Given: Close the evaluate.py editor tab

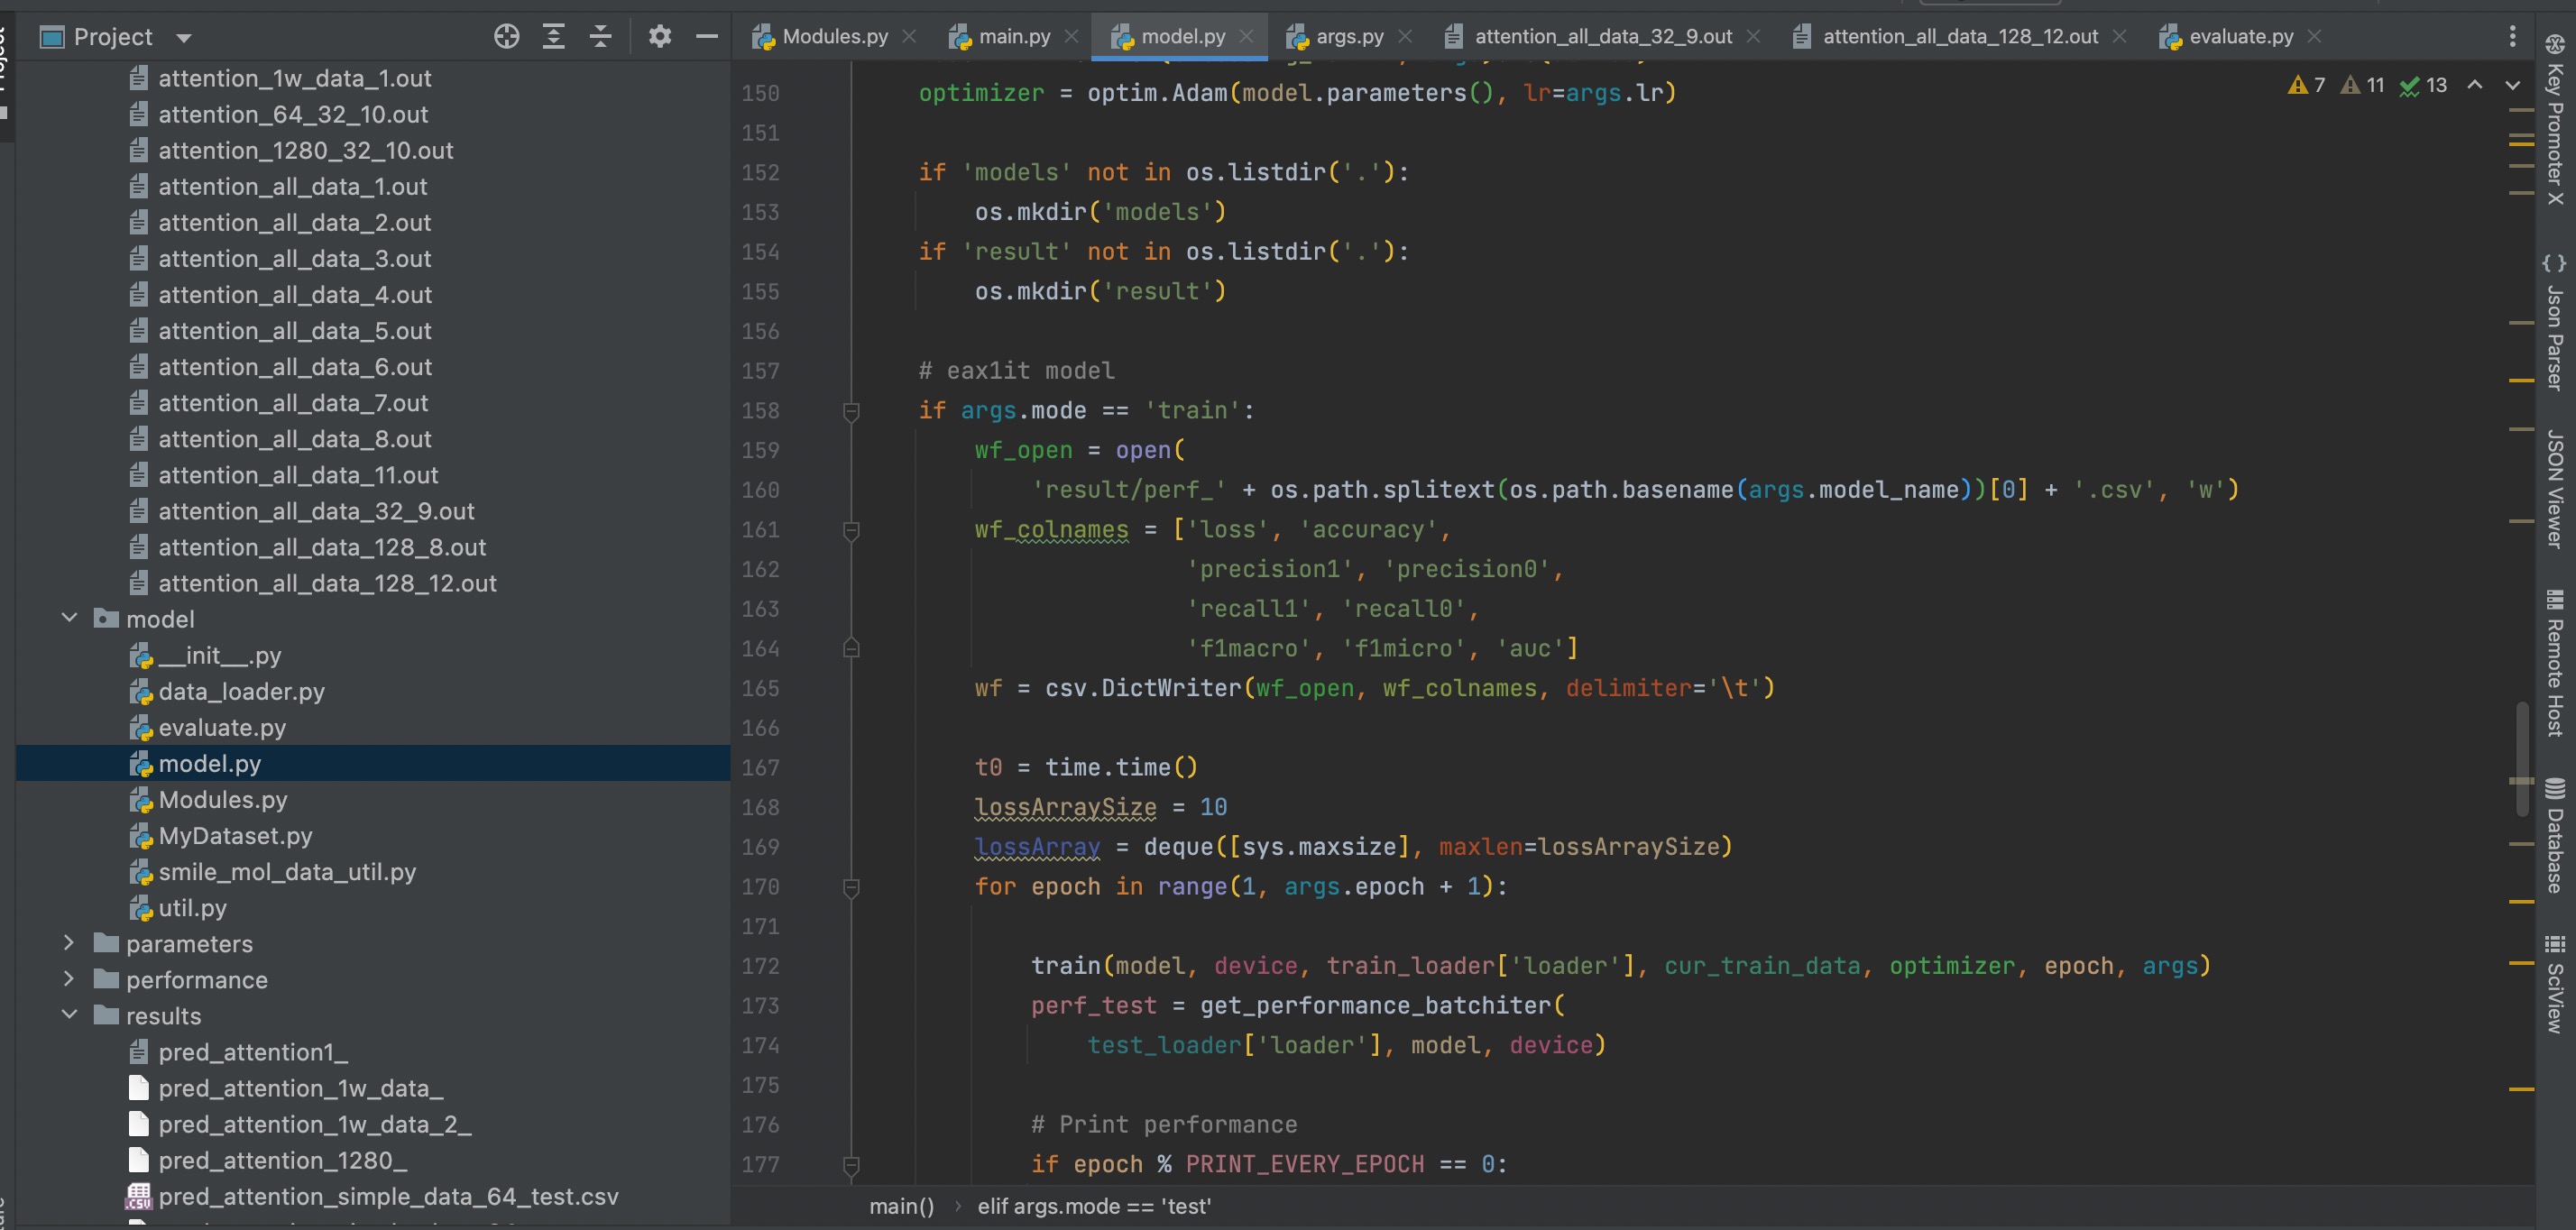Looking at the screenshot, I should 2314,37.
